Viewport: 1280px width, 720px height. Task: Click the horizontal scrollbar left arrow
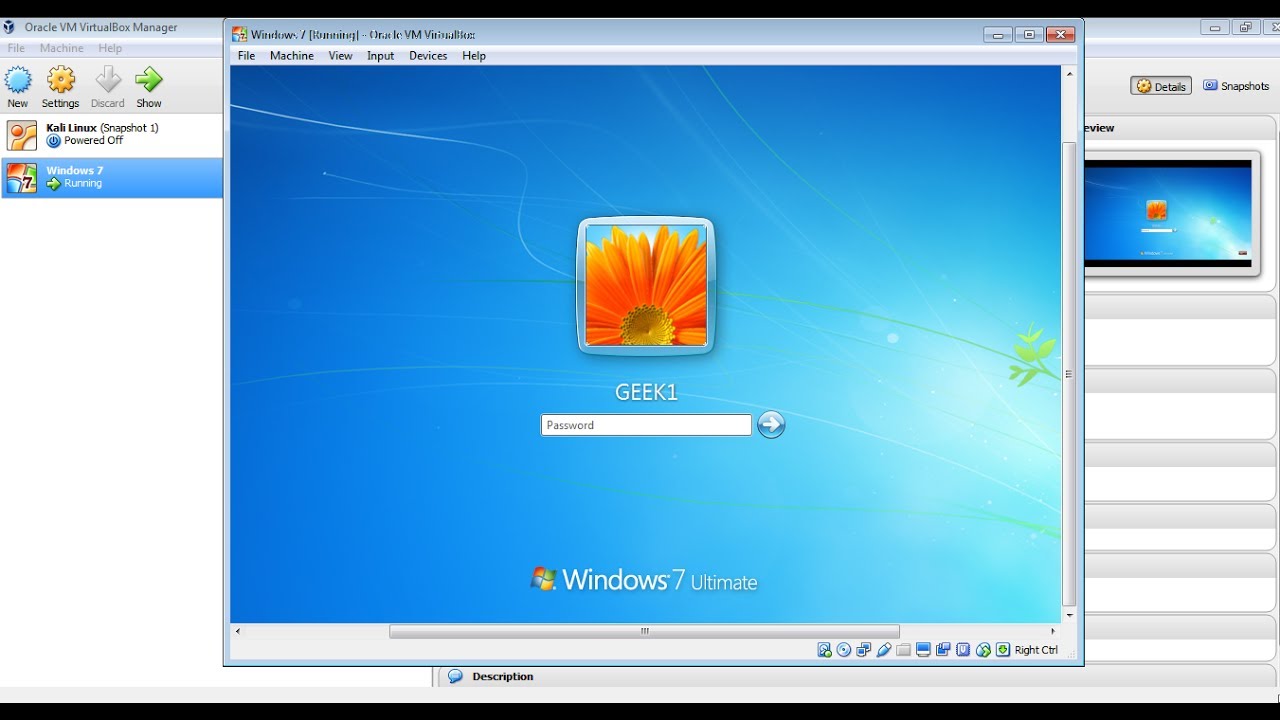tap(237, 631)
